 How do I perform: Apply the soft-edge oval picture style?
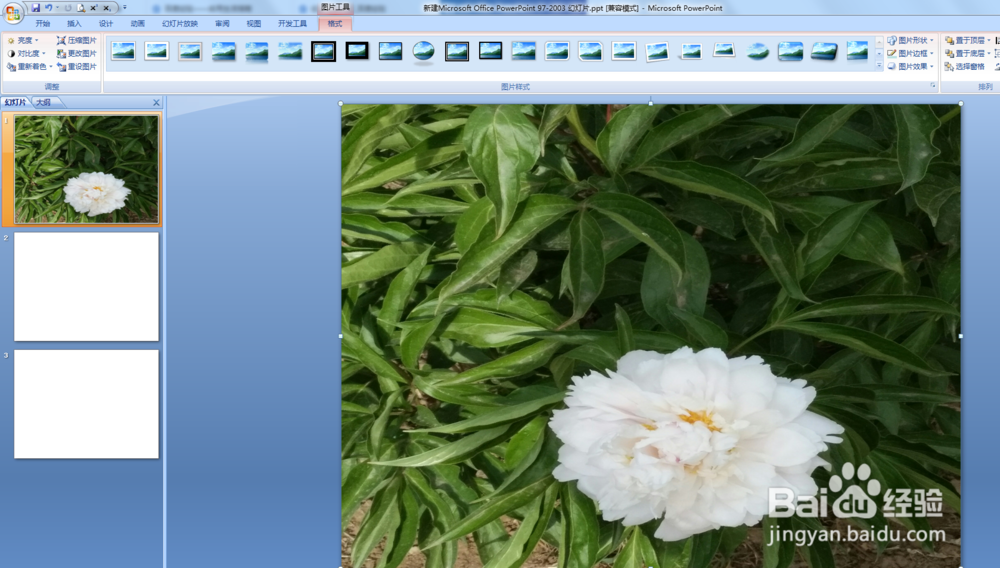coord(757,51)
